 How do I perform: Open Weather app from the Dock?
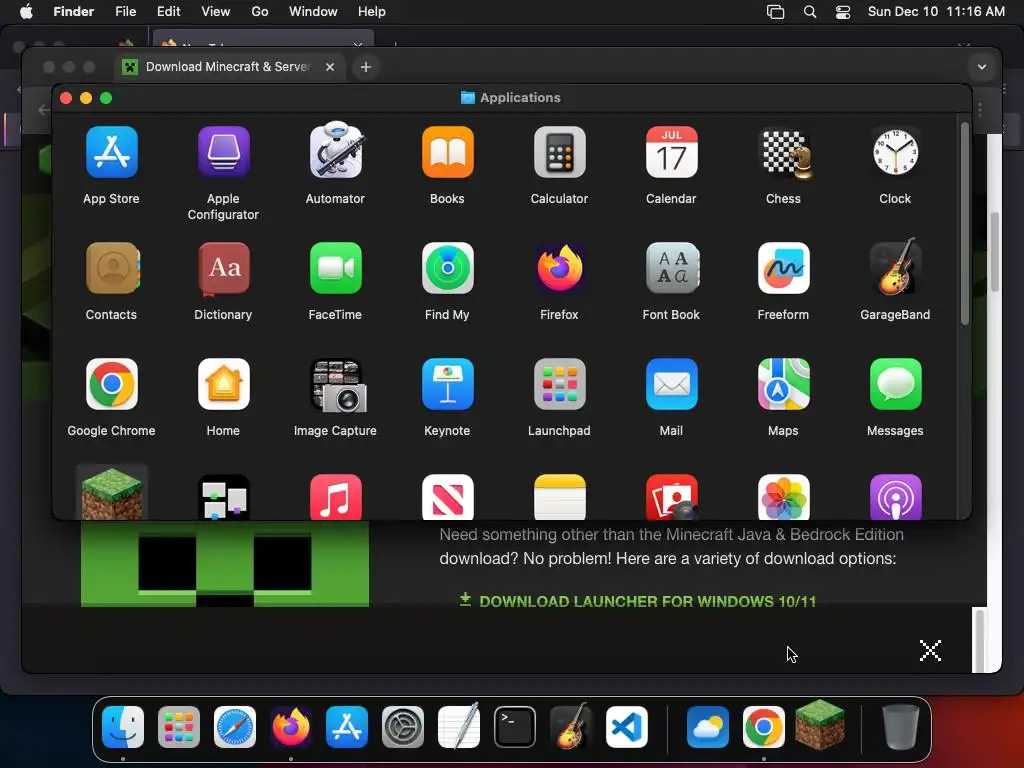(x=708, y=727)
